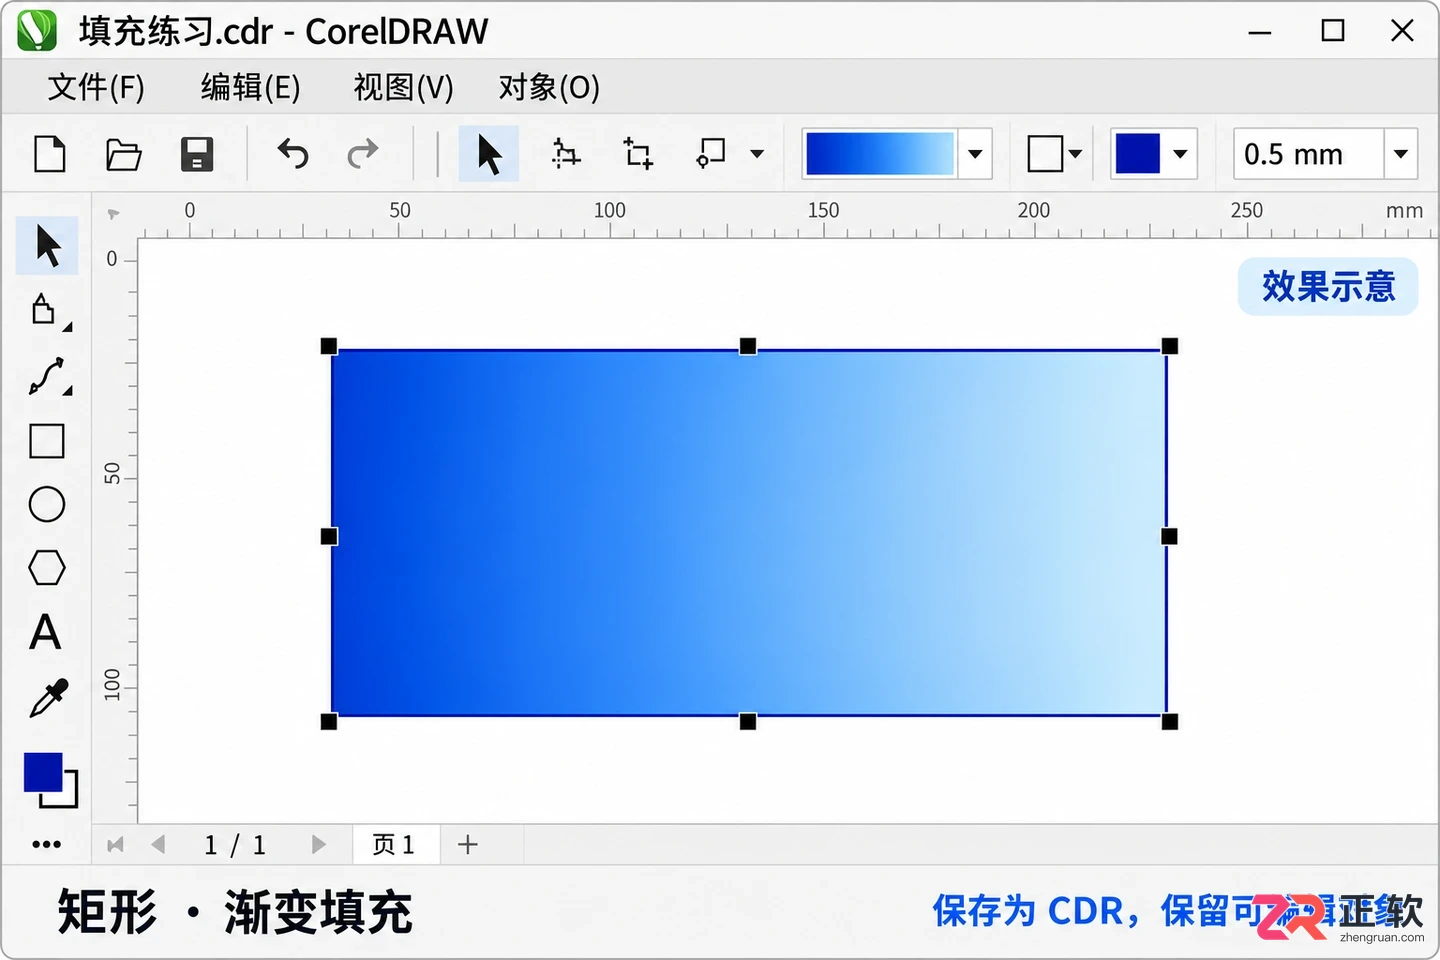
Task: Click the fill color swatch below the toolbox
Action: (x=43, y=772)
